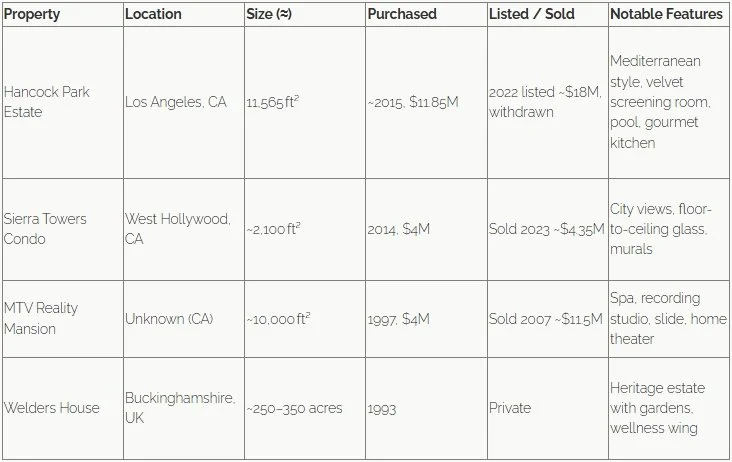This screenshot has height=462, width=732.
Task: Select the Welders House cell
Action: click(x=63, y=408)
